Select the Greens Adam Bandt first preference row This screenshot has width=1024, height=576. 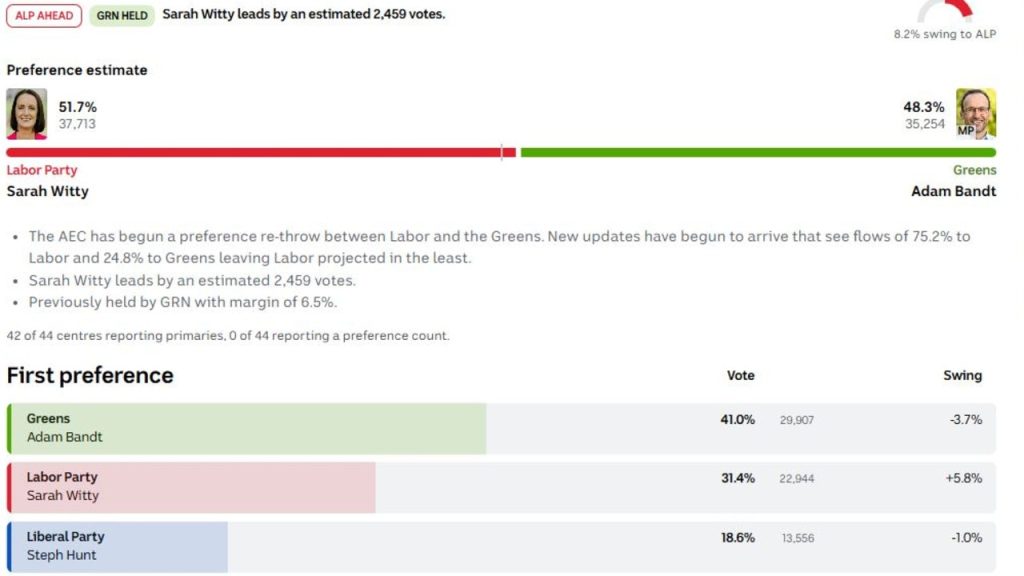click(500, 428)
